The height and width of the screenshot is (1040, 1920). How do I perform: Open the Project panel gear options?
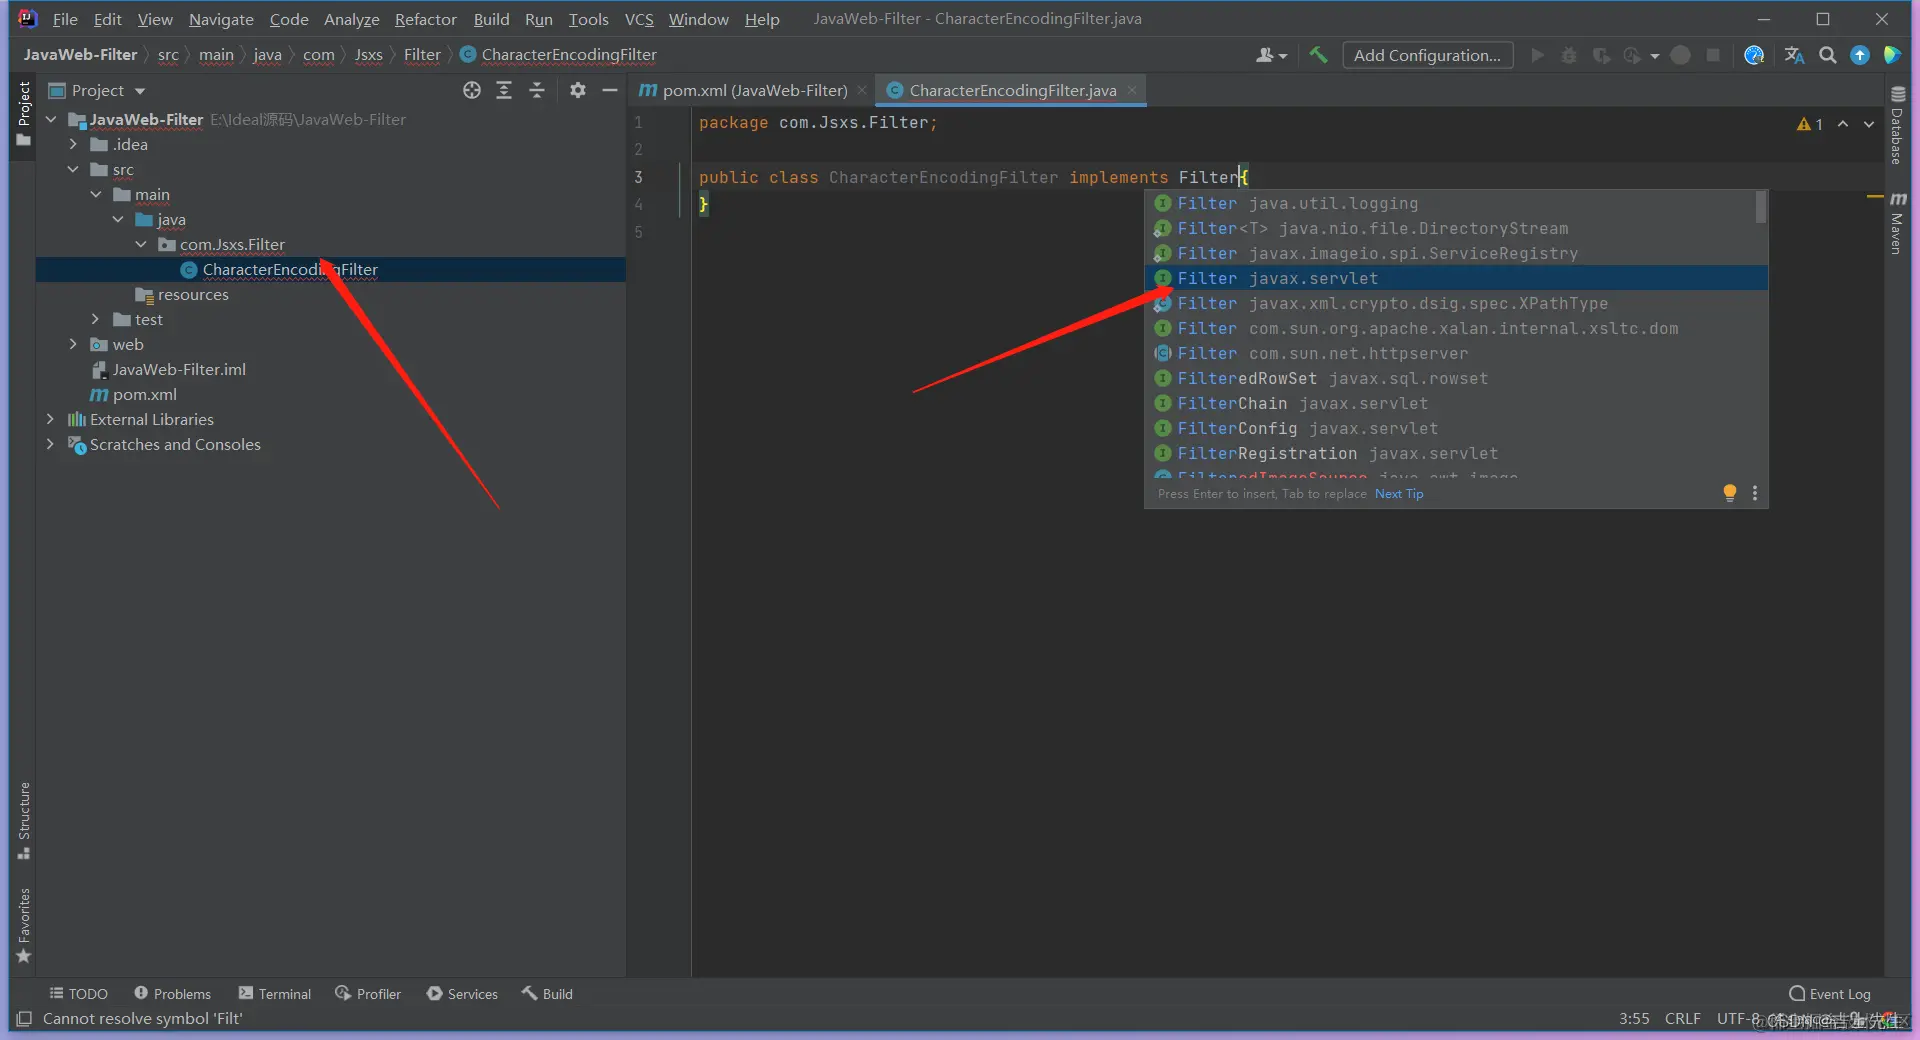pyautogui.click(x=577, y=90)
